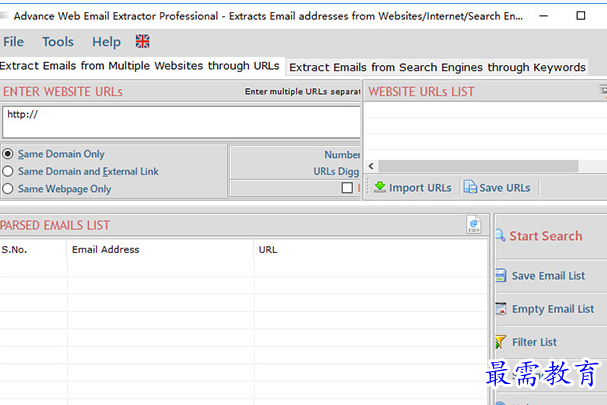
Task: Click the Filter List funnel icon
Action: (x=500, y=342)
